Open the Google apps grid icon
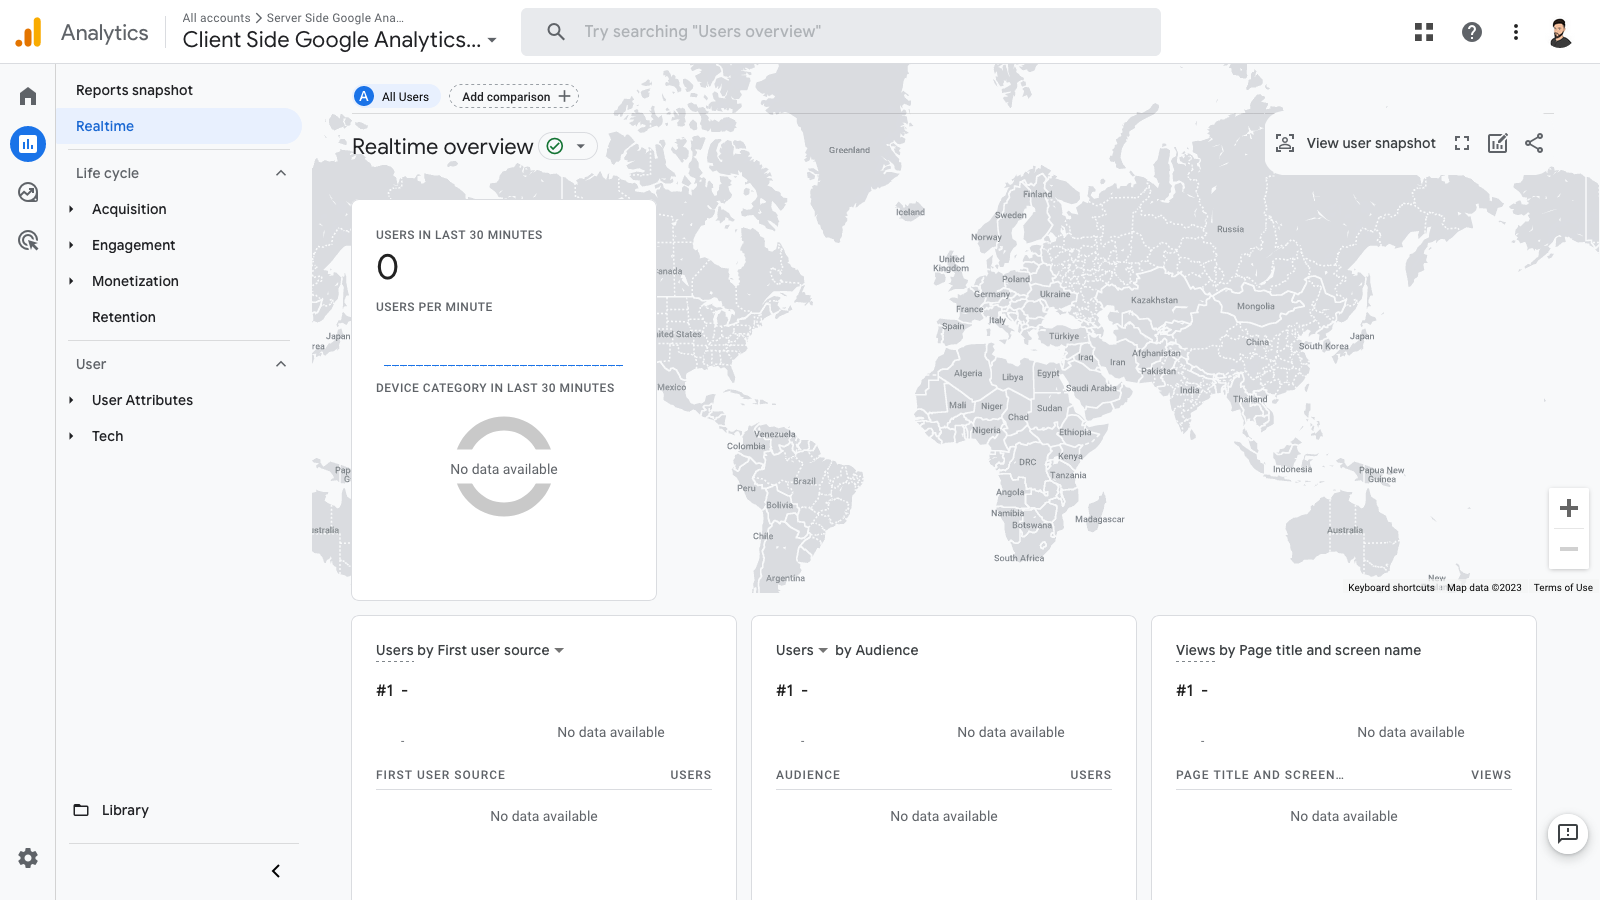 click(x=1424, y=32)
